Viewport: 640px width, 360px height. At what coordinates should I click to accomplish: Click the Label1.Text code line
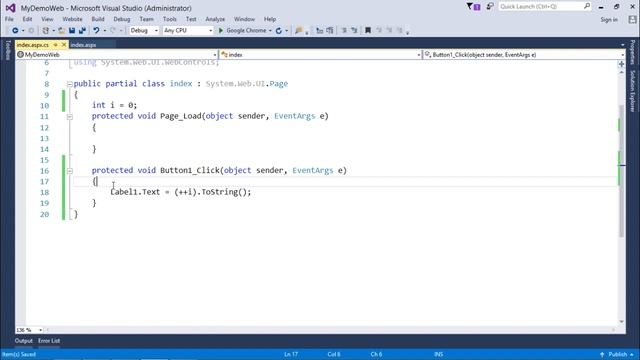click(181, 192)
